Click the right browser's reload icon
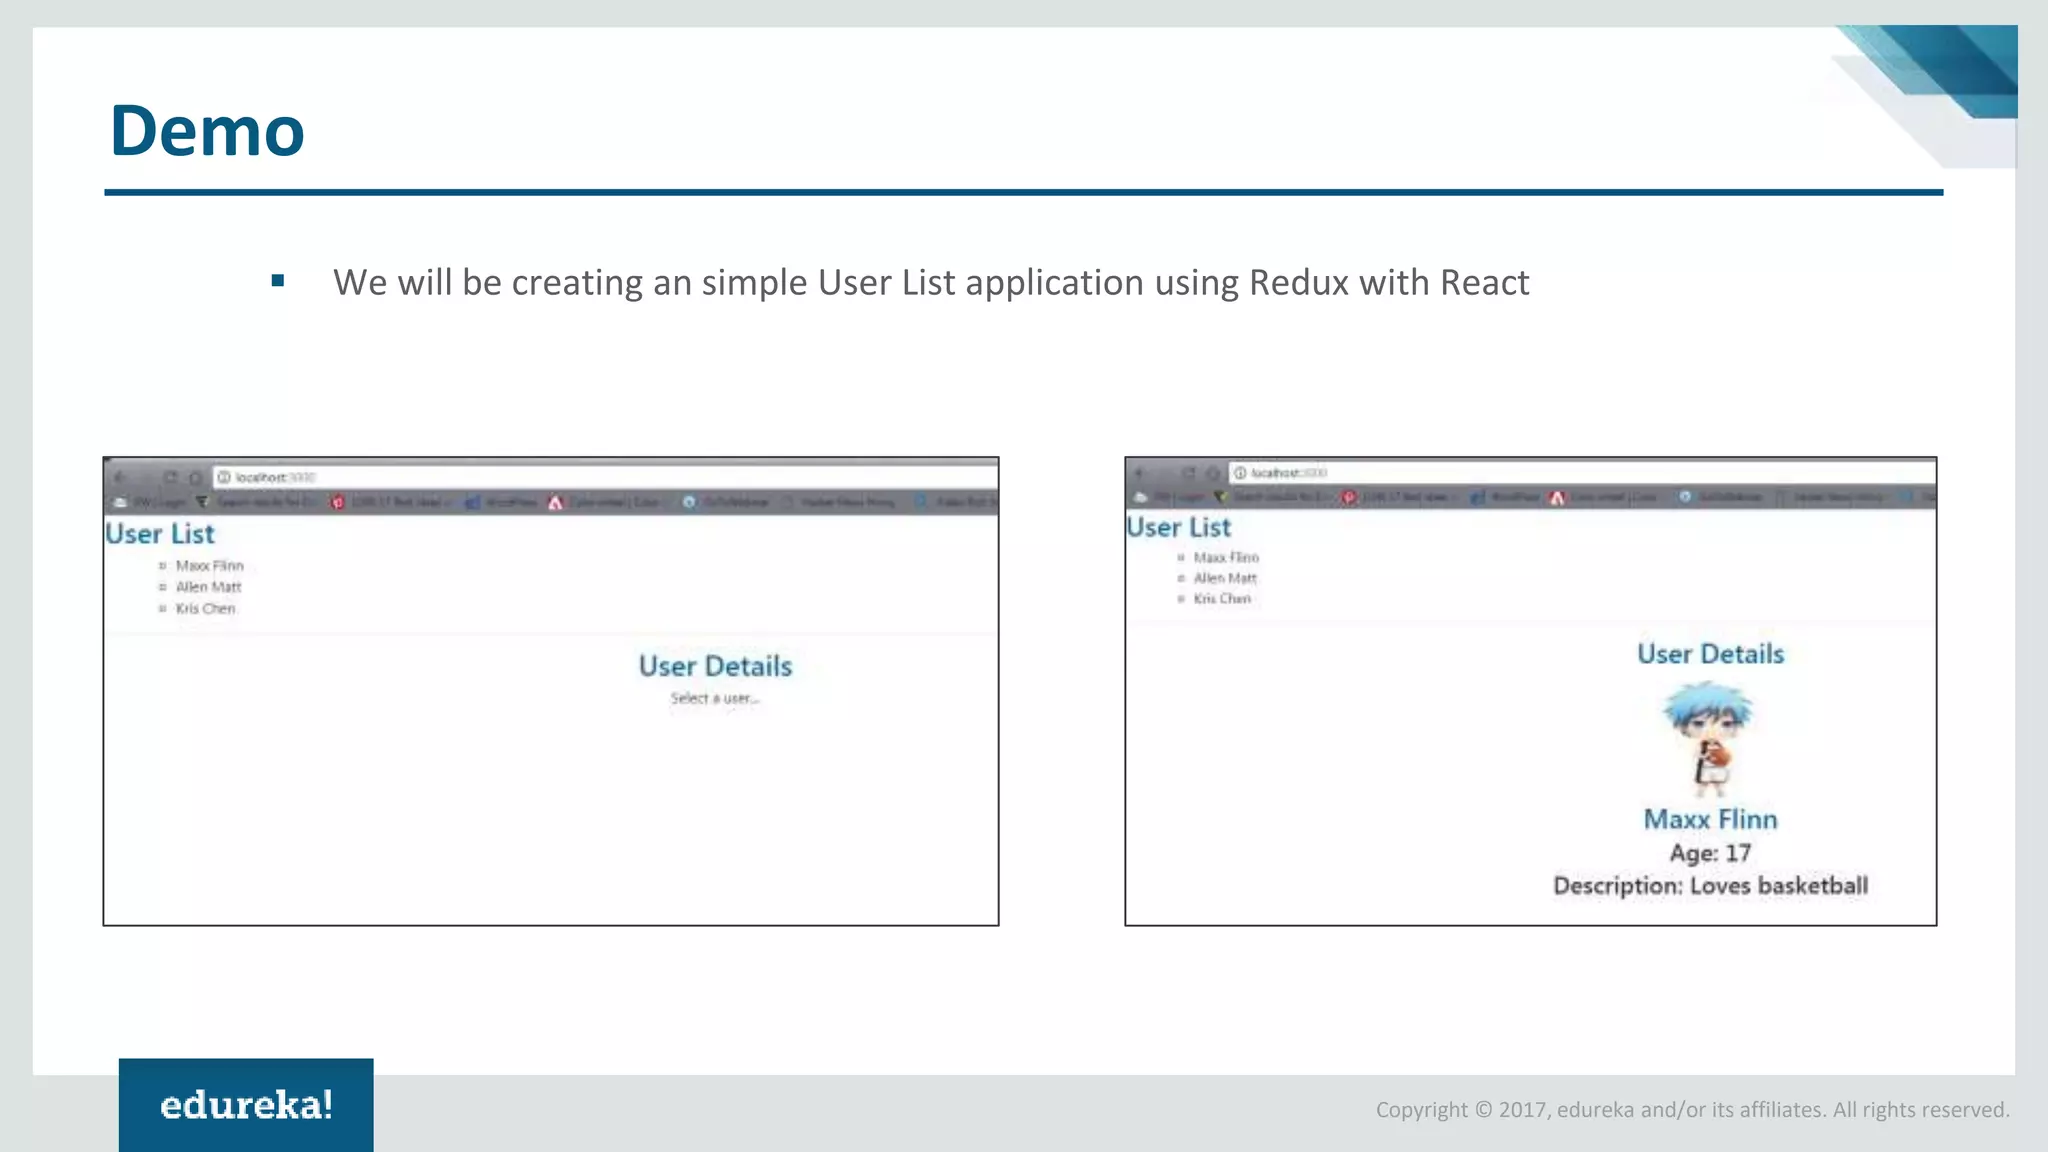The image size is (2048, 1152). [x=1188, y=472]
